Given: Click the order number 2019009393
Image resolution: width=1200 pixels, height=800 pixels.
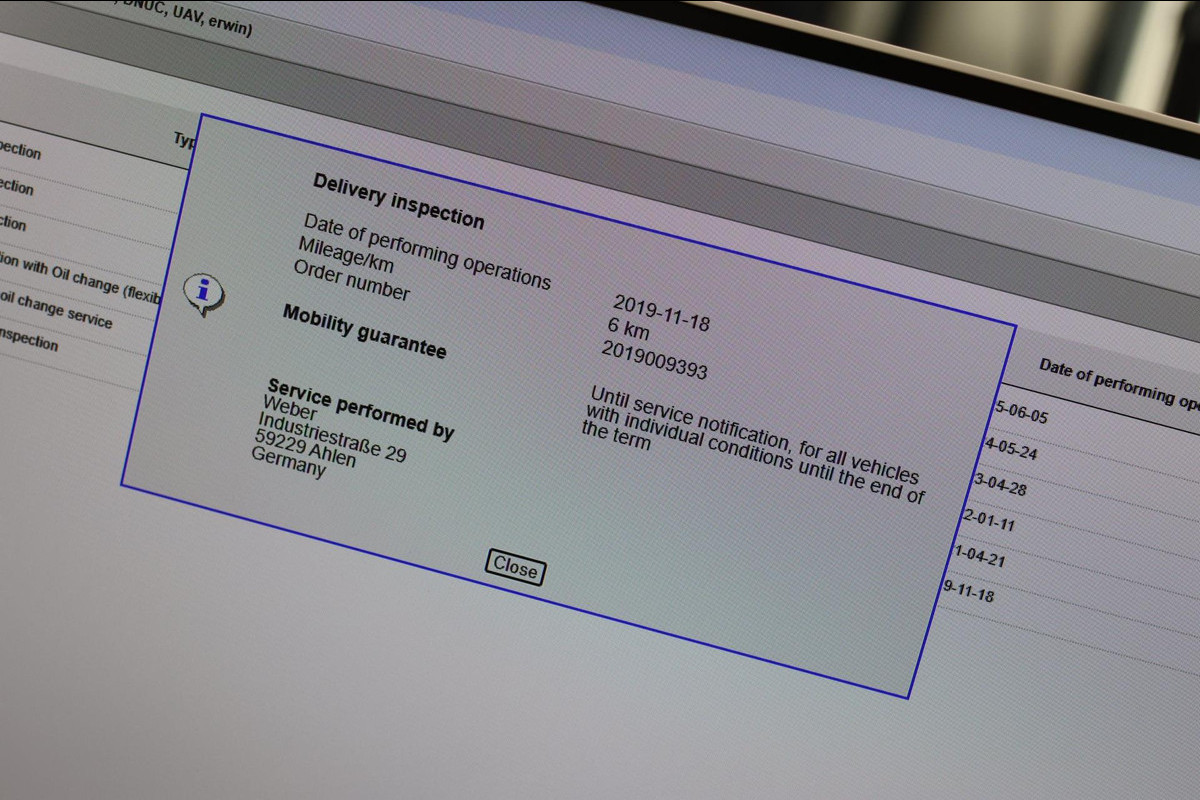Looking at the screenshot, I should pos(654,360).
